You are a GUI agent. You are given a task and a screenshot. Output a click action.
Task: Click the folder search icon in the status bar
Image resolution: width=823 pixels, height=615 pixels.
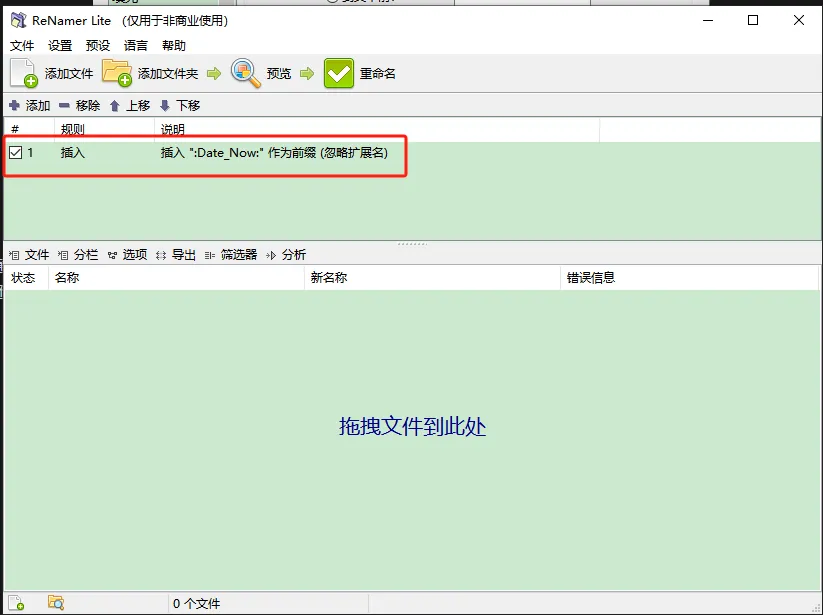coord(56,602)
